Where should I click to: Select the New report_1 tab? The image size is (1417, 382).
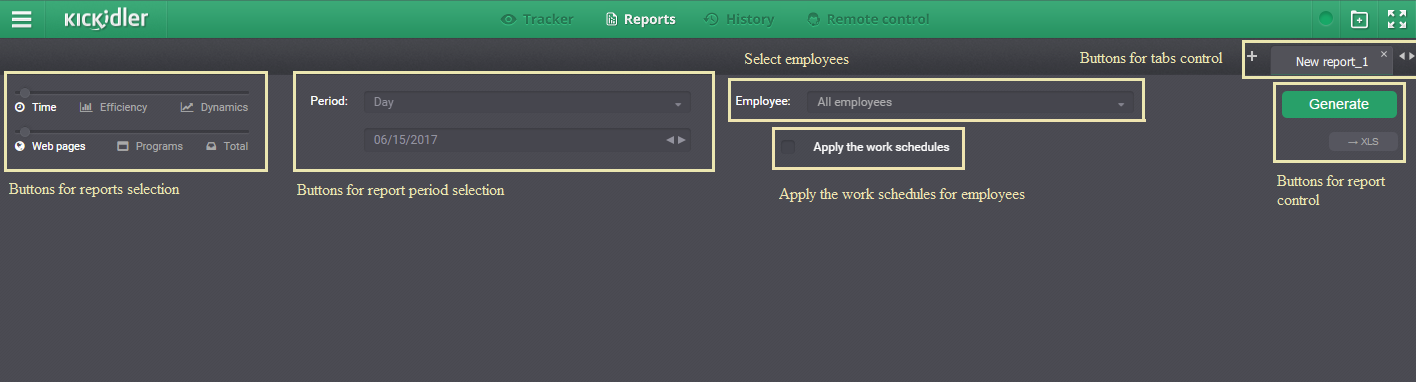coord(1331,62)
